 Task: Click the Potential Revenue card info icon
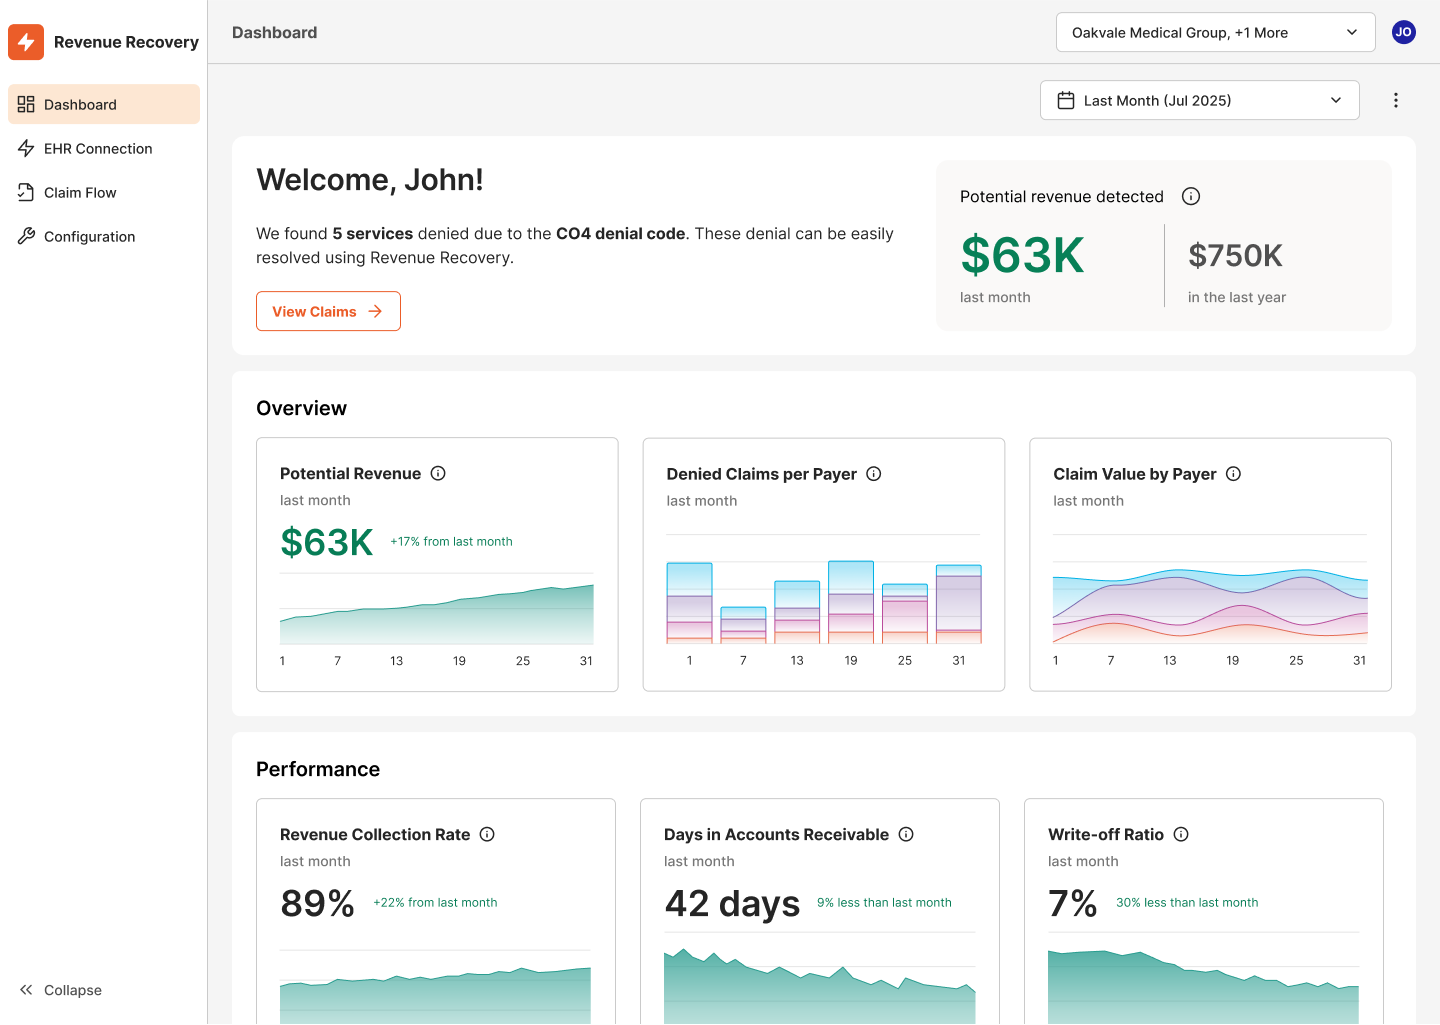pyautogui.click(x=438, y=473)
